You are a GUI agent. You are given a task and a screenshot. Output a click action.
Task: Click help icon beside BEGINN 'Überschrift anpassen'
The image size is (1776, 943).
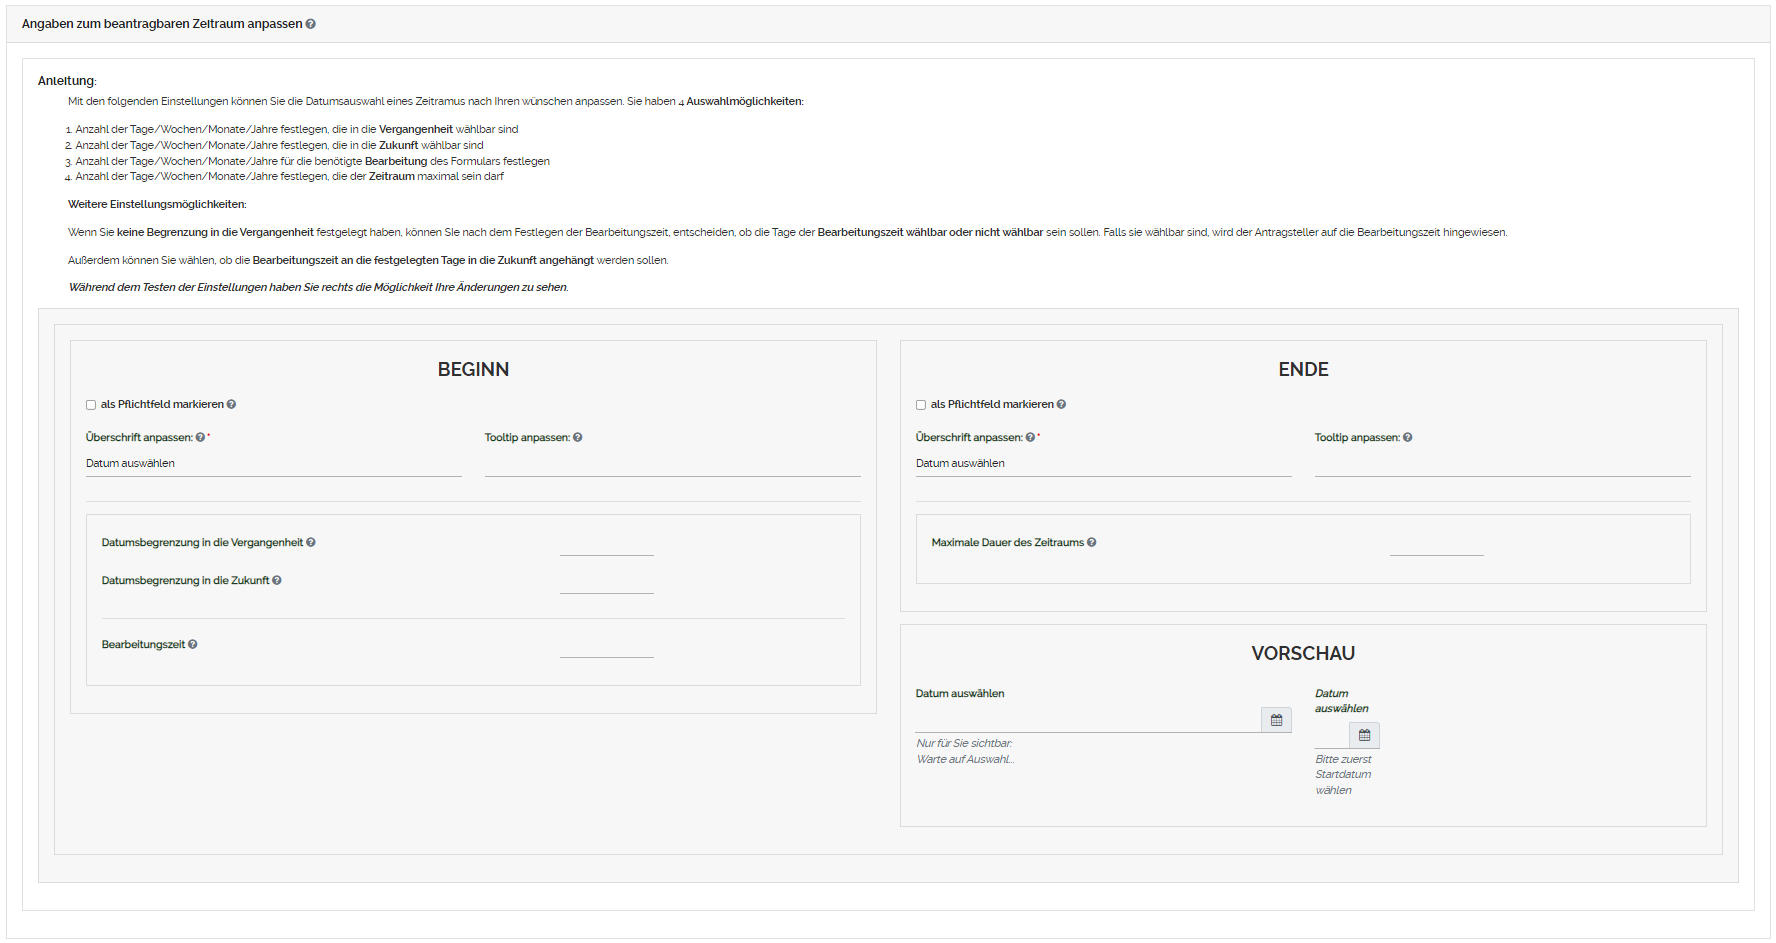tap(200, 438)
